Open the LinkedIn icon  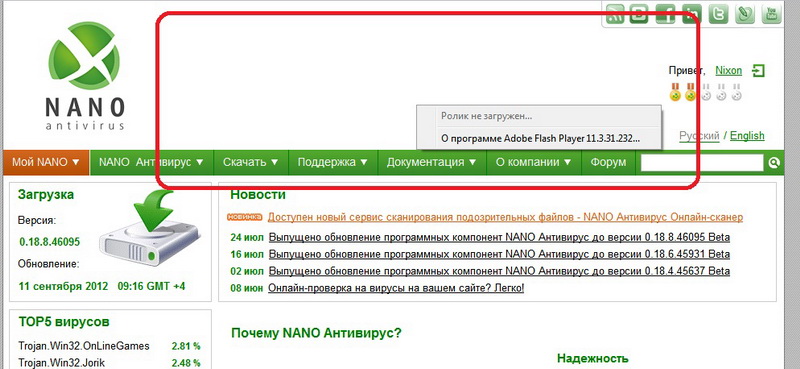pyautogui.click(x=692, y=14)
